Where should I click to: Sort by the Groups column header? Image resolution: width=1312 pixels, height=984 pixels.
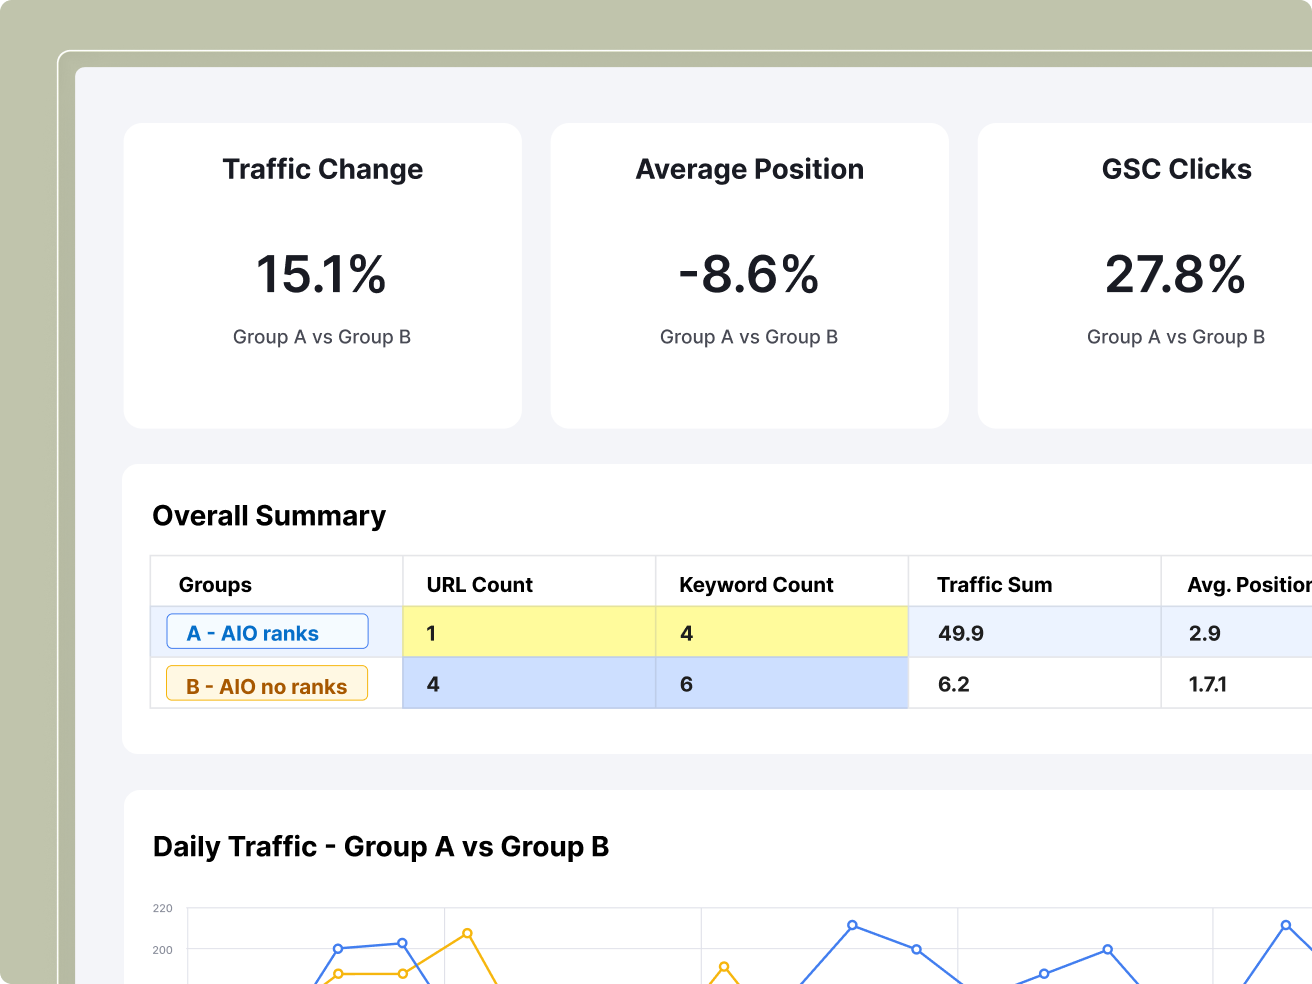tap(215, 584)
